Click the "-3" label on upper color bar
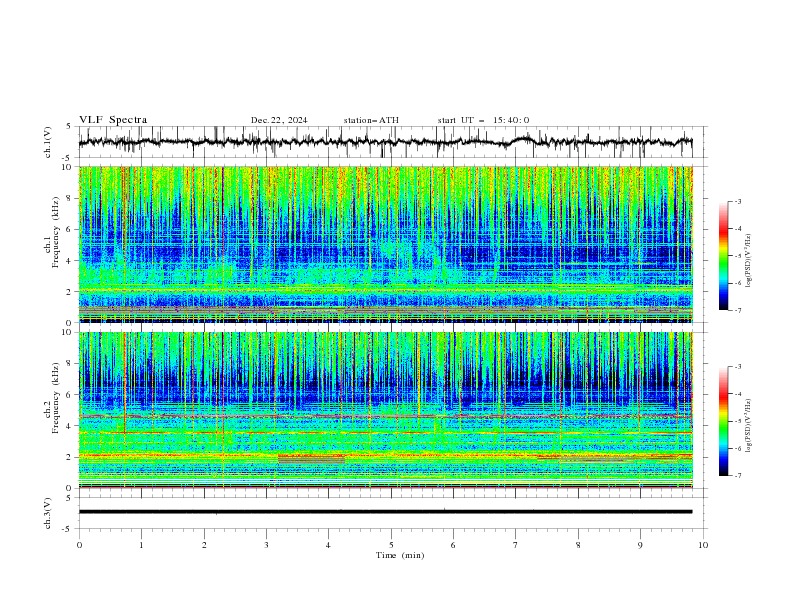Image resolution: width=792 pixels, height=612 pixels. tap(737, 201)
